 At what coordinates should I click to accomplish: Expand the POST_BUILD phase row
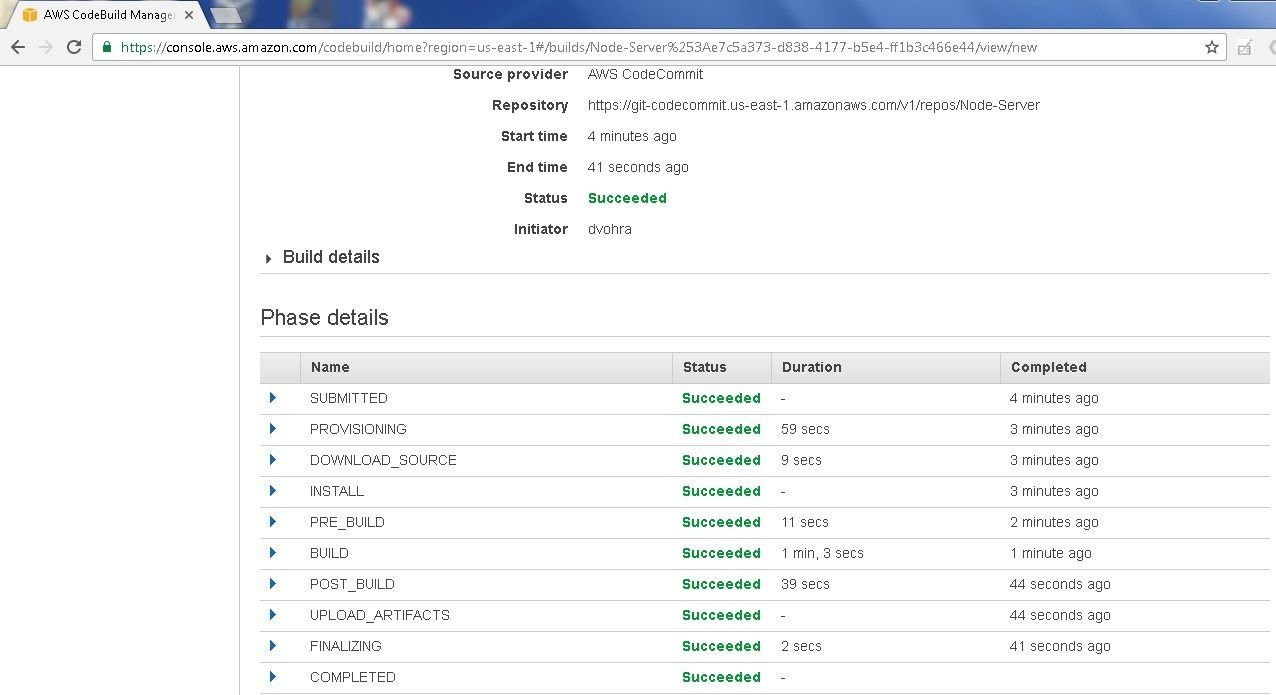pos(272,584)
